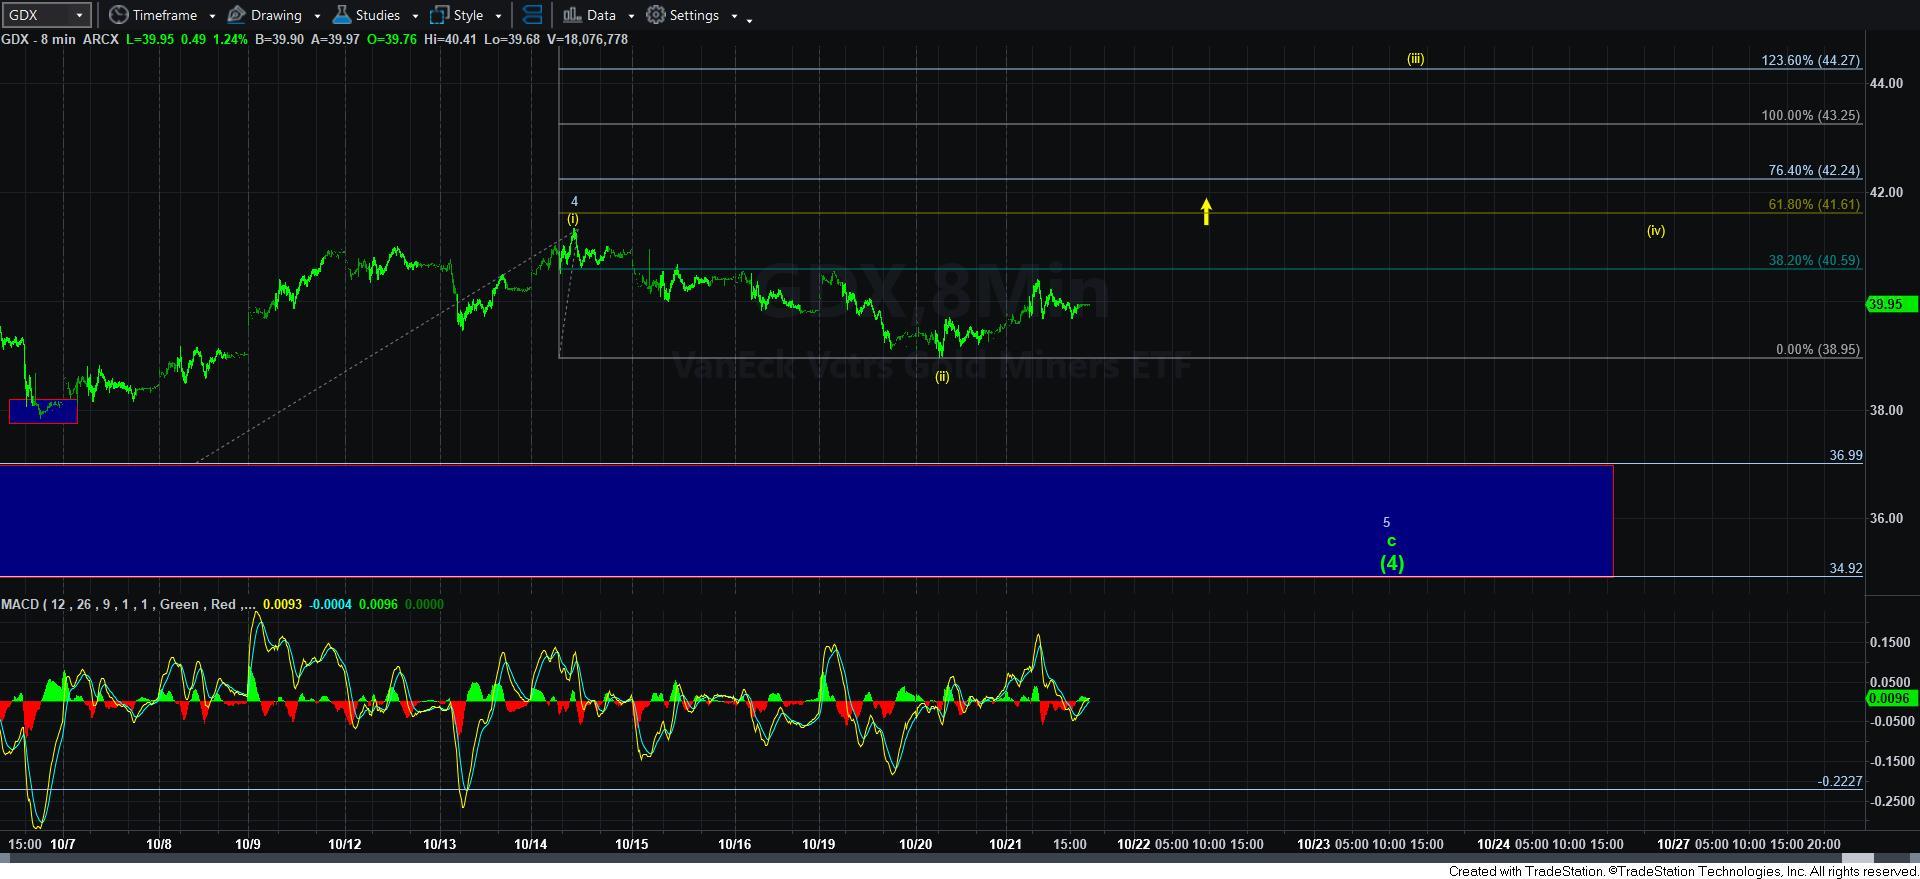Image resolution: width=1920 pixels, height=879 pixels.
Task: Open the Studies menu
Action: 376,15
